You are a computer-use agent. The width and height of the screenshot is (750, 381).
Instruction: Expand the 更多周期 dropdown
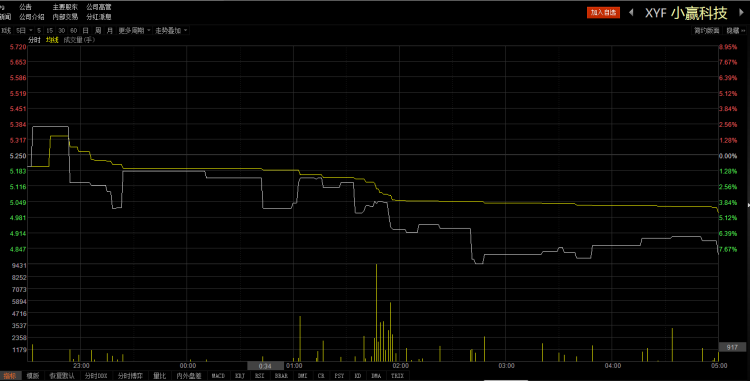pyautogui.click(x=134, y=31)
